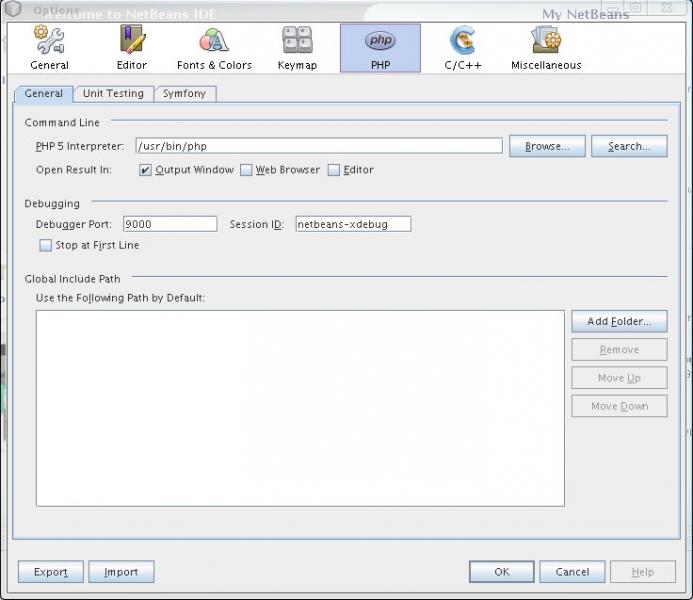Screen dimensions: 693x600
Task: Click Browse for PHP interpreter
Action: 547,146
